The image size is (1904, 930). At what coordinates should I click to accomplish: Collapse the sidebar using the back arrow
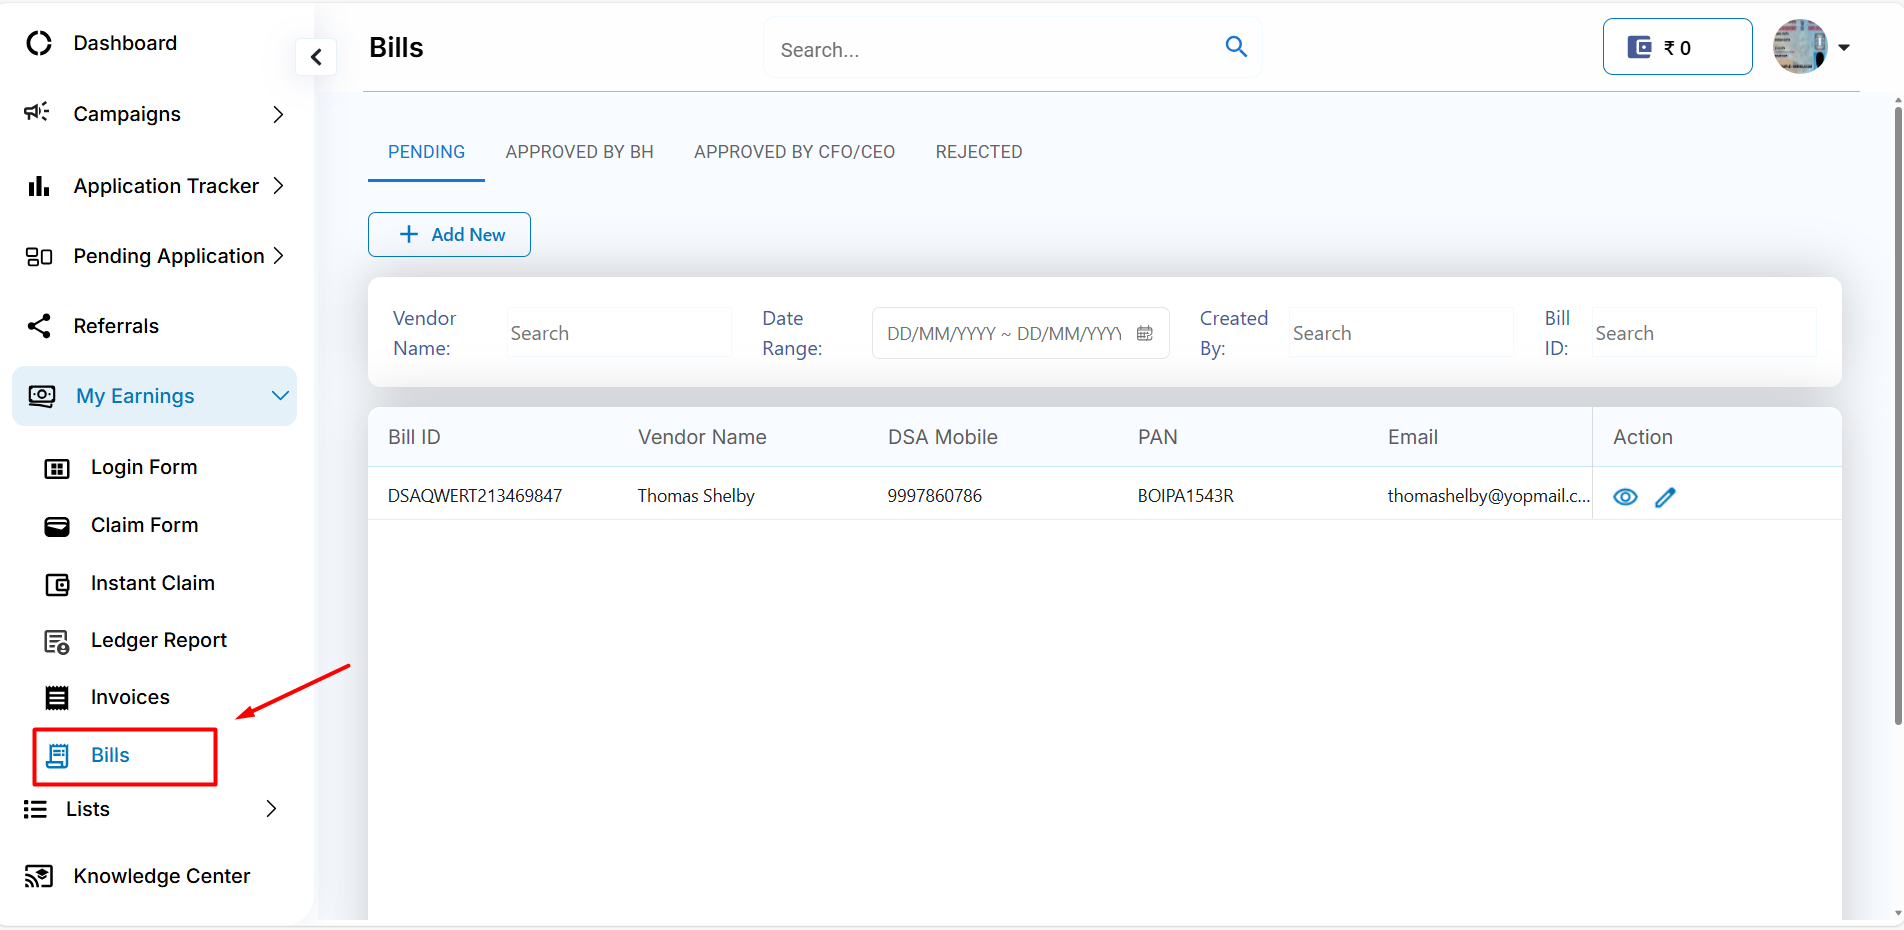pyautogui.click(x=316, y=57)
